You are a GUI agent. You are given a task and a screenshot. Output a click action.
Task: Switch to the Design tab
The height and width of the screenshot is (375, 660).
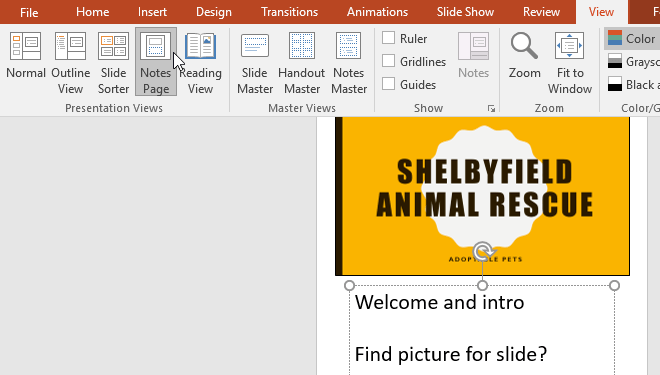tap(214, 12)
